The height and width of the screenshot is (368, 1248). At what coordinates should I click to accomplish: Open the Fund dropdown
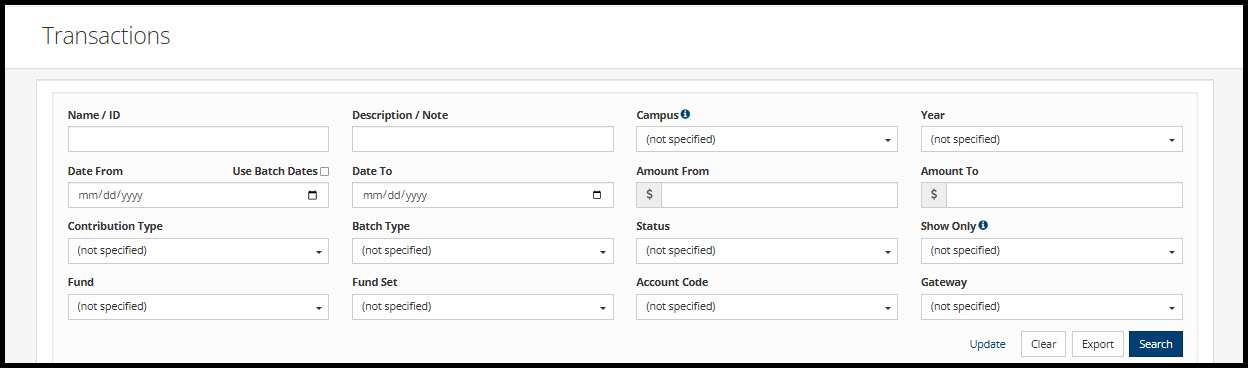click(x=198, y=307)
